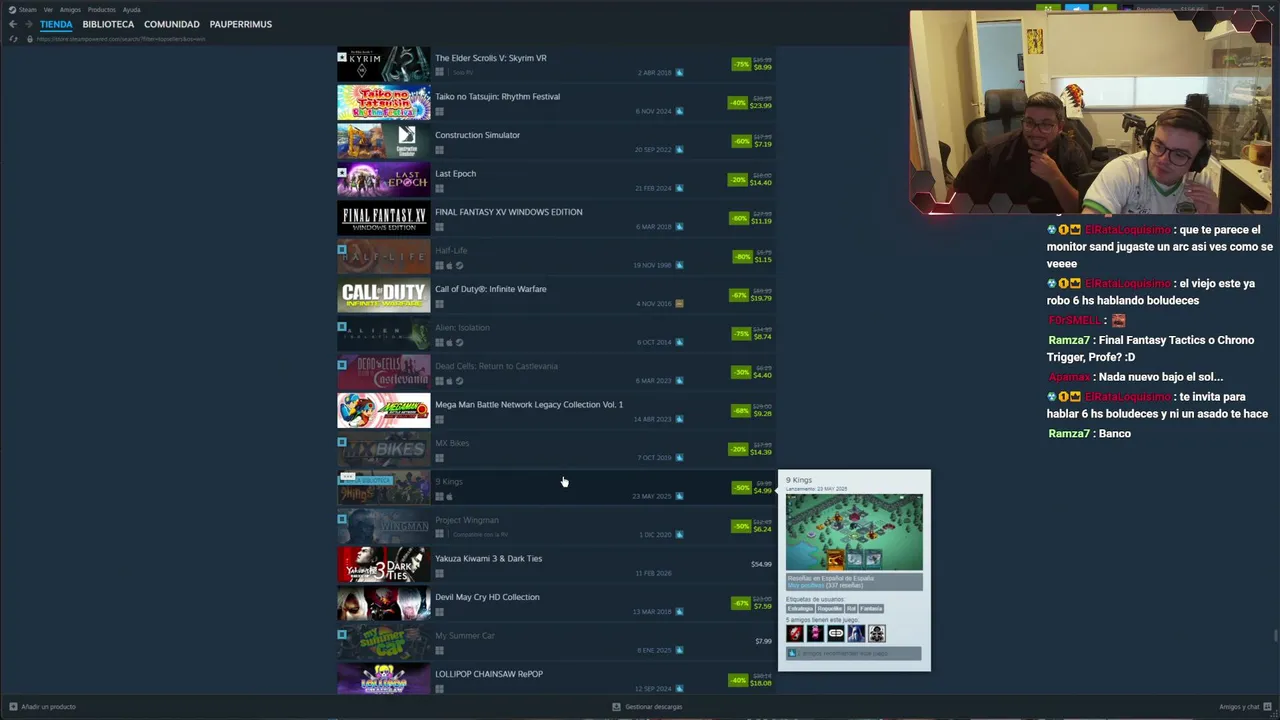Screen dimensions: 1280x720
Task: Click the library marker on MX Bikes capsule
Action: (342, 442)
